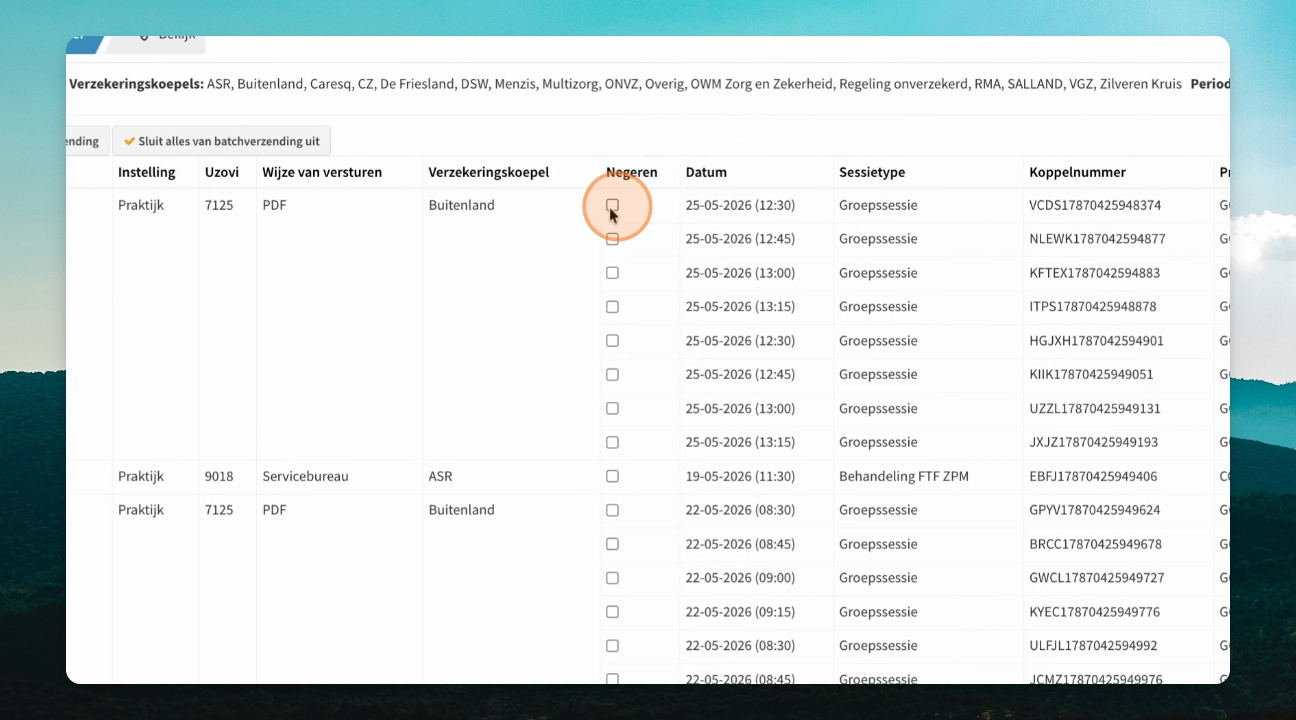This screenshot has width=1296, height=720.
Task: Click date '22-05-2026 (09:15)'
Action: pyautogui.click(x=740, y=612)
